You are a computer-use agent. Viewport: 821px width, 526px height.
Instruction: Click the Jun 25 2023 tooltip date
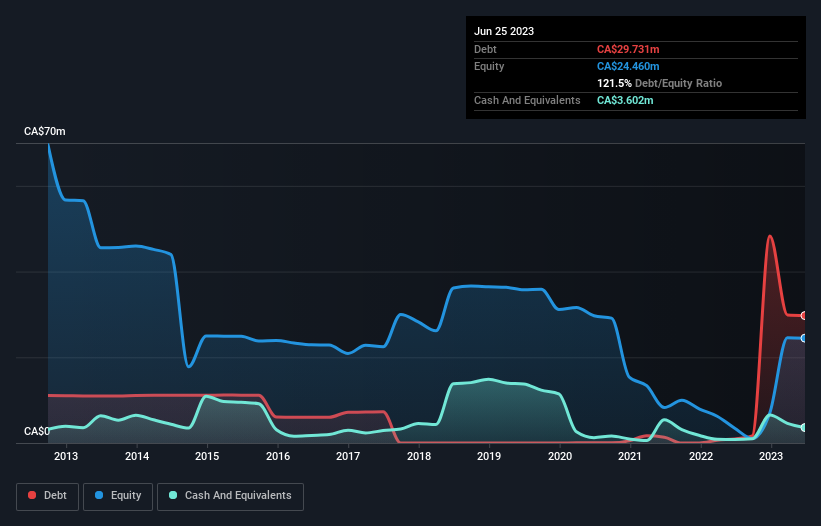pyautogui.click(x=504, y=31)
